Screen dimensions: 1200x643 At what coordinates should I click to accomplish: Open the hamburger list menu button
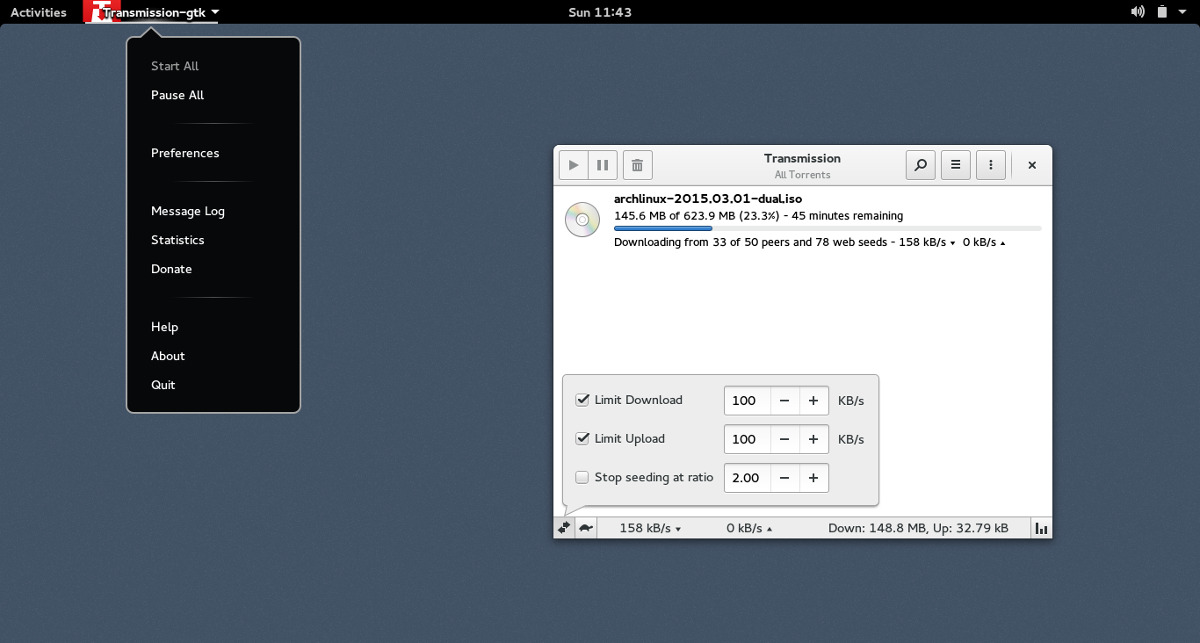tap(956, 165)
